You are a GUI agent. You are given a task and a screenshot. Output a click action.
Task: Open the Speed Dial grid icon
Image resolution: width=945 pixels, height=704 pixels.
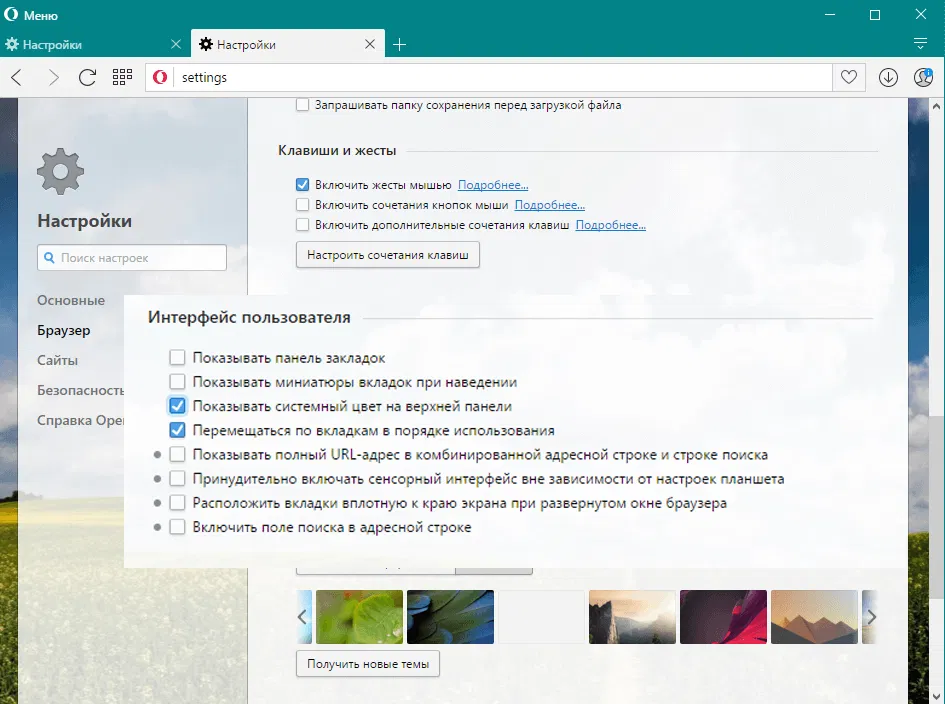122,77
